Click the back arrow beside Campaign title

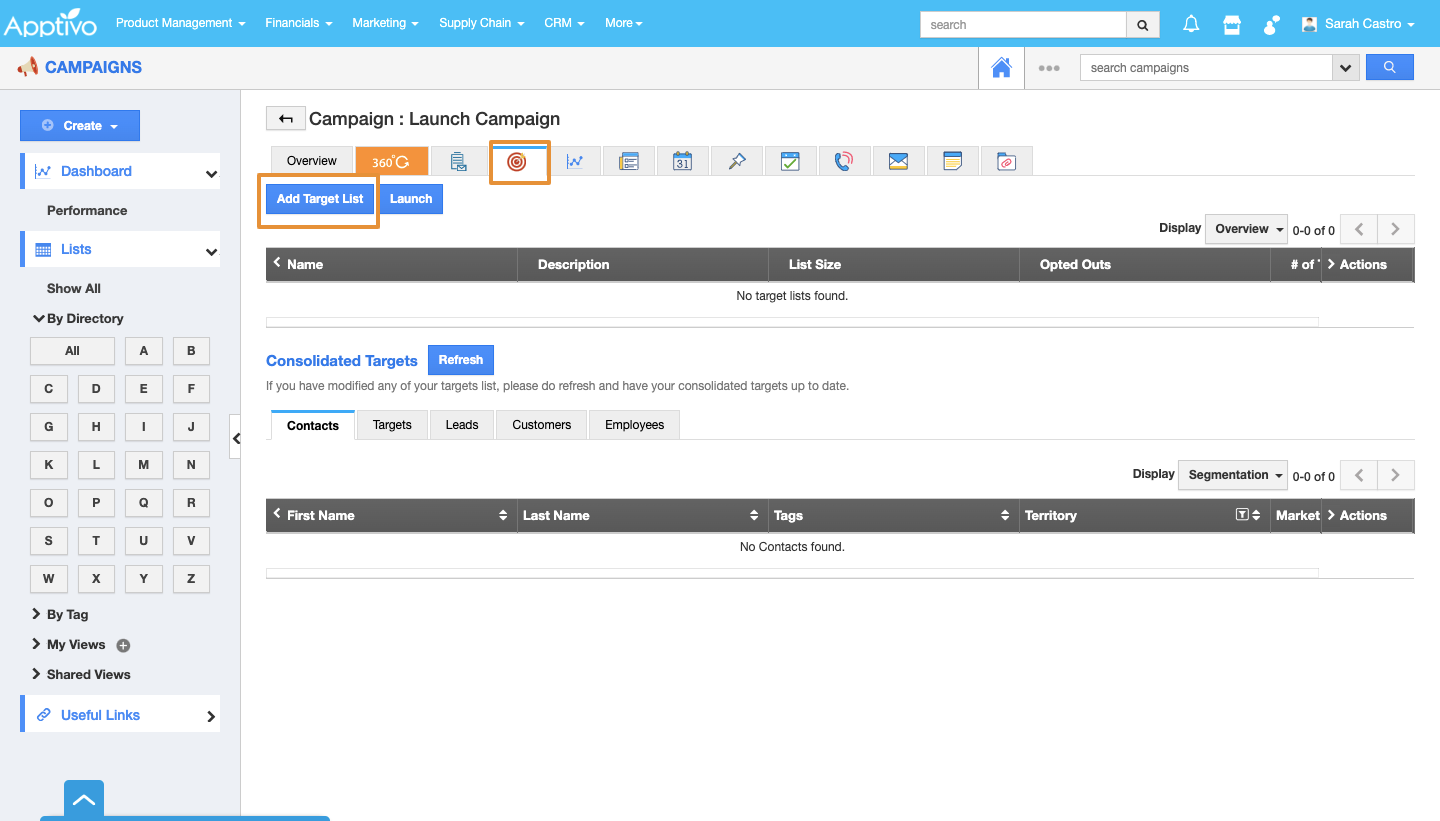[285, 119]
